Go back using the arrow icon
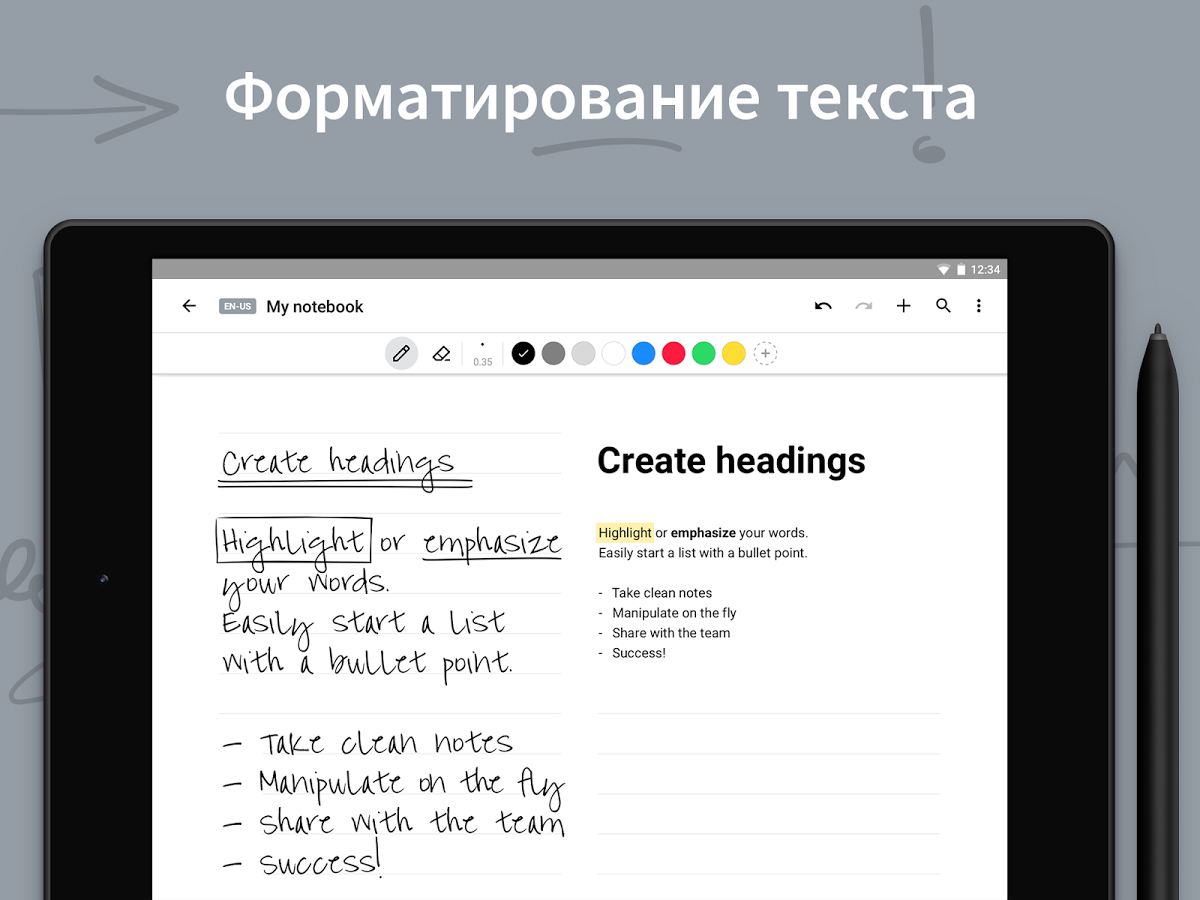This screenshot has height=900, width=1200. (189, 306)
